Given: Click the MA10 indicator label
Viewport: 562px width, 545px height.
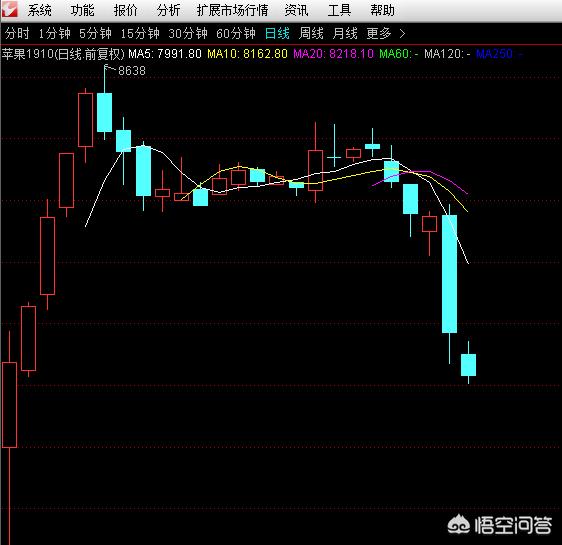Looking at the screenshot, I should click(247, 54).
